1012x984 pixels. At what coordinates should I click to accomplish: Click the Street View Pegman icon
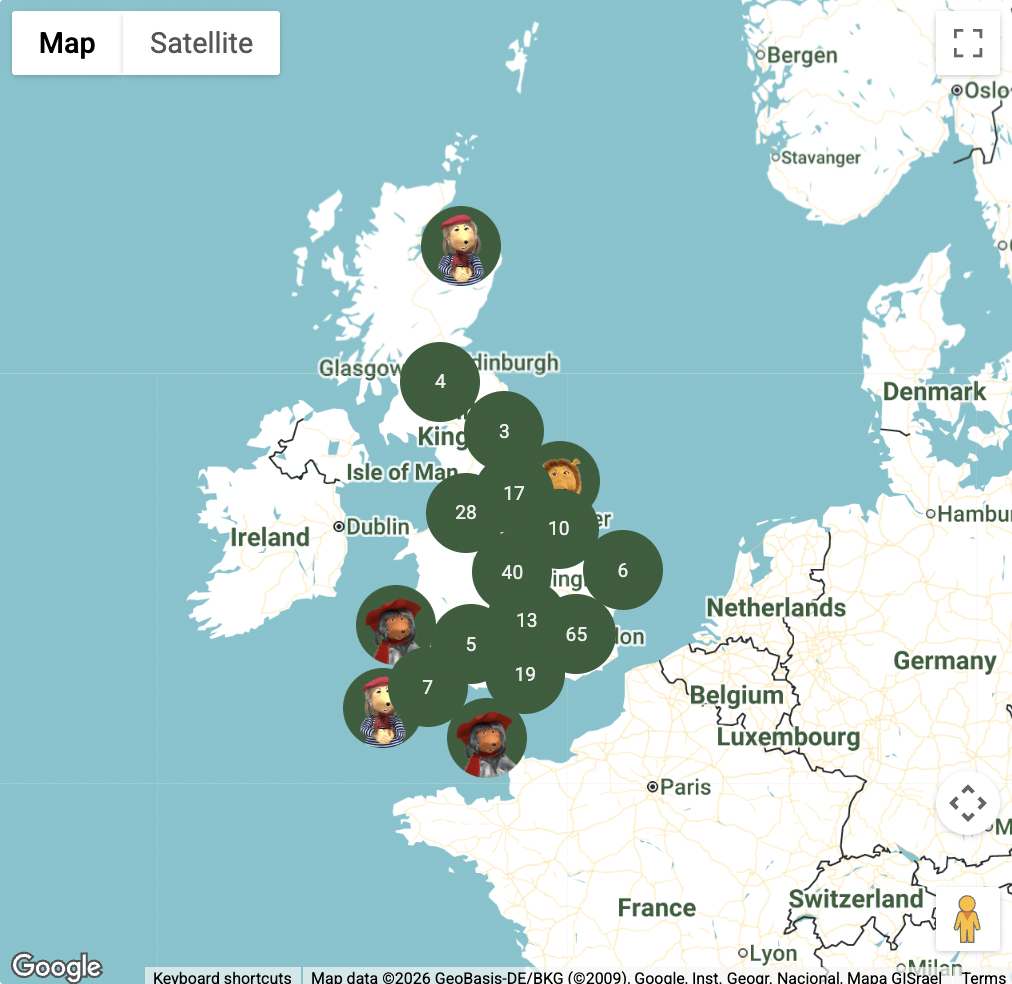(x=967, y=919)
